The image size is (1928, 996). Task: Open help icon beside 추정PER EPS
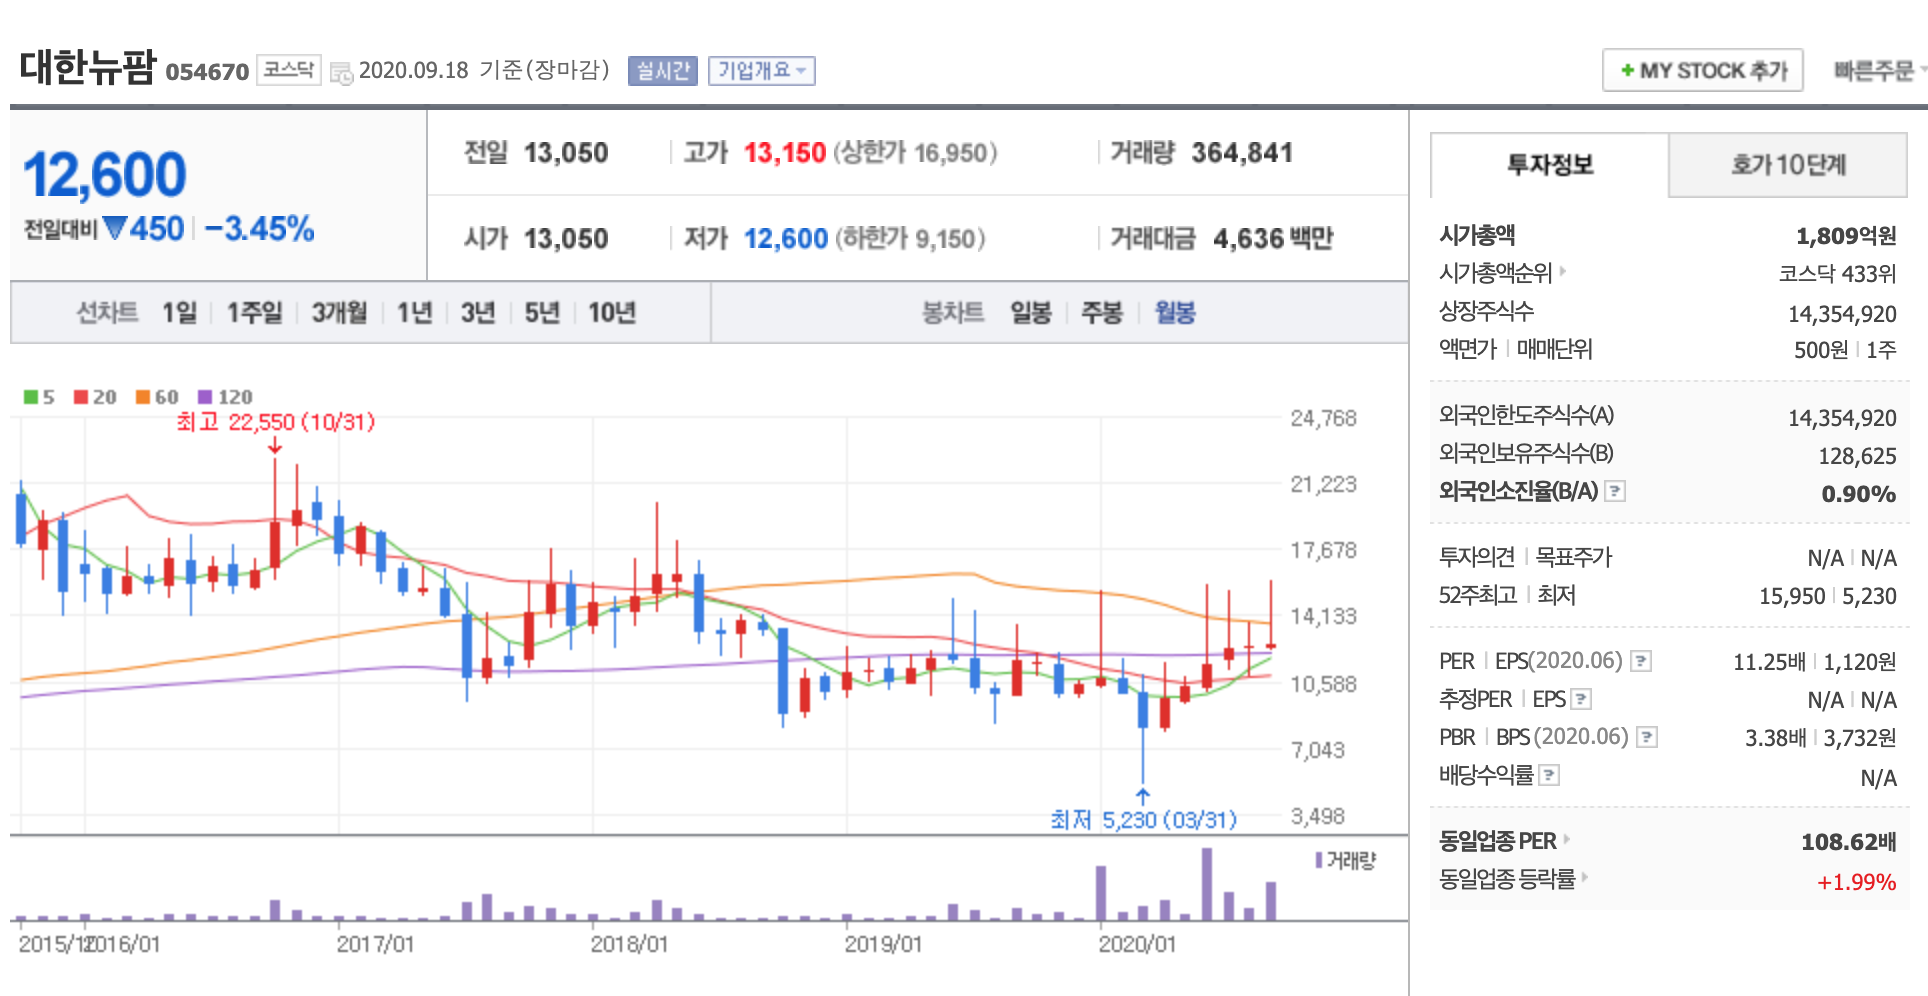point(1581,699)
